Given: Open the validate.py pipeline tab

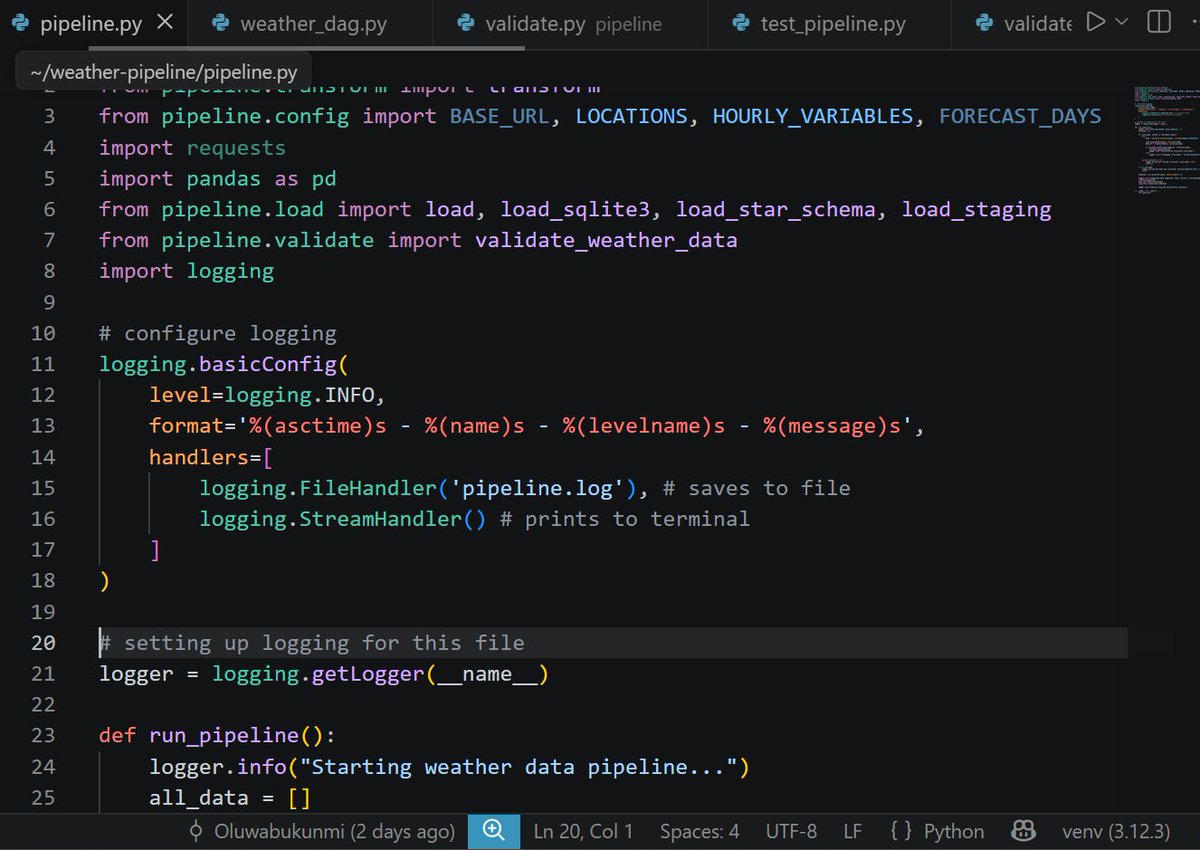Looking at the screenshot, I should [571, 24].
